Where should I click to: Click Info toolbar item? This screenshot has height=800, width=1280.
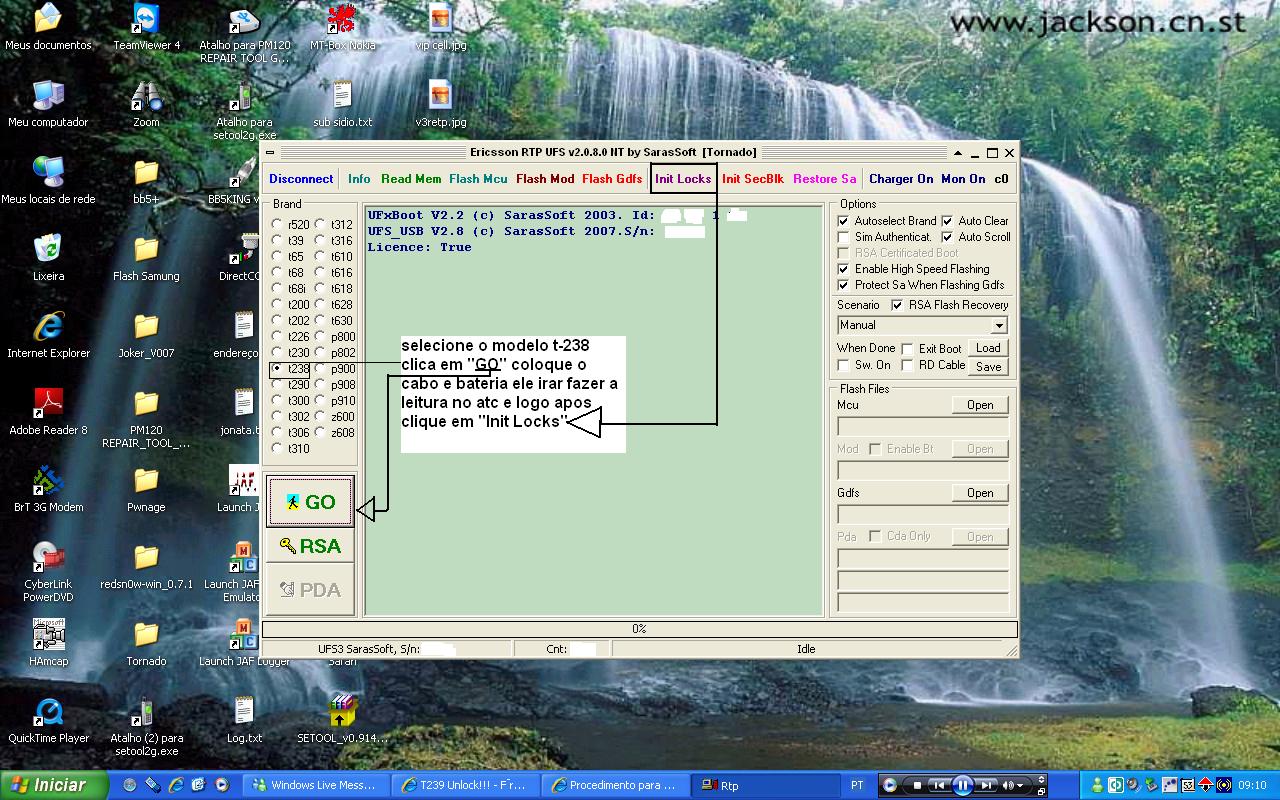359,179
